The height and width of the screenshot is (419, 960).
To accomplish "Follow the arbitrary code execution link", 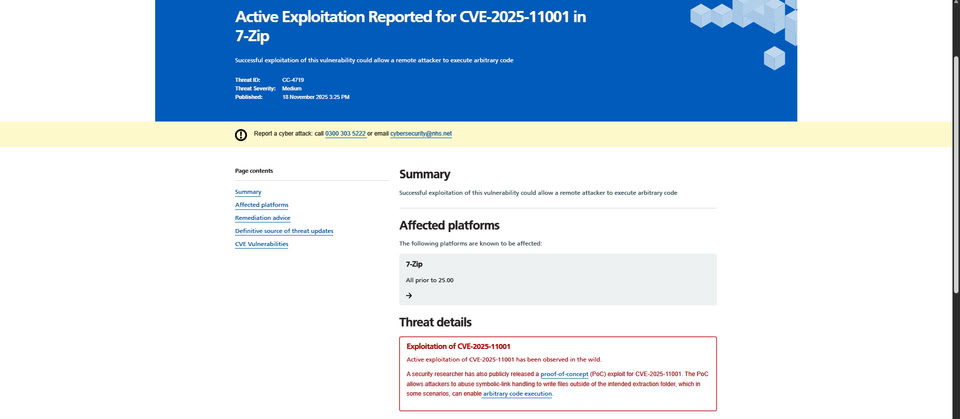I will (x=517, y=394).
